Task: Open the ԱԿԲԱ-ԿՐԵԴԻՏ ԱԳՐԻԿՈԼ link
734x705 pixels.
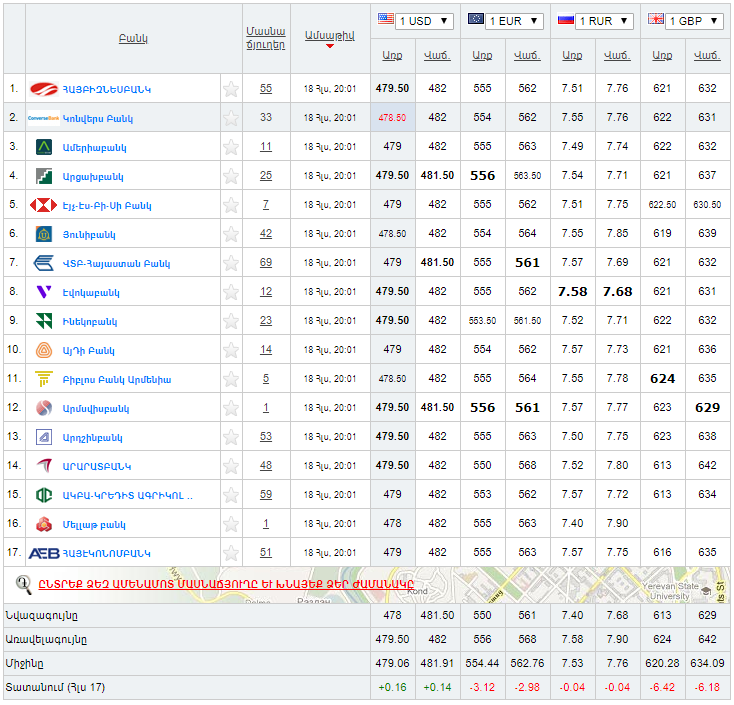Action: tap(128, 496)
